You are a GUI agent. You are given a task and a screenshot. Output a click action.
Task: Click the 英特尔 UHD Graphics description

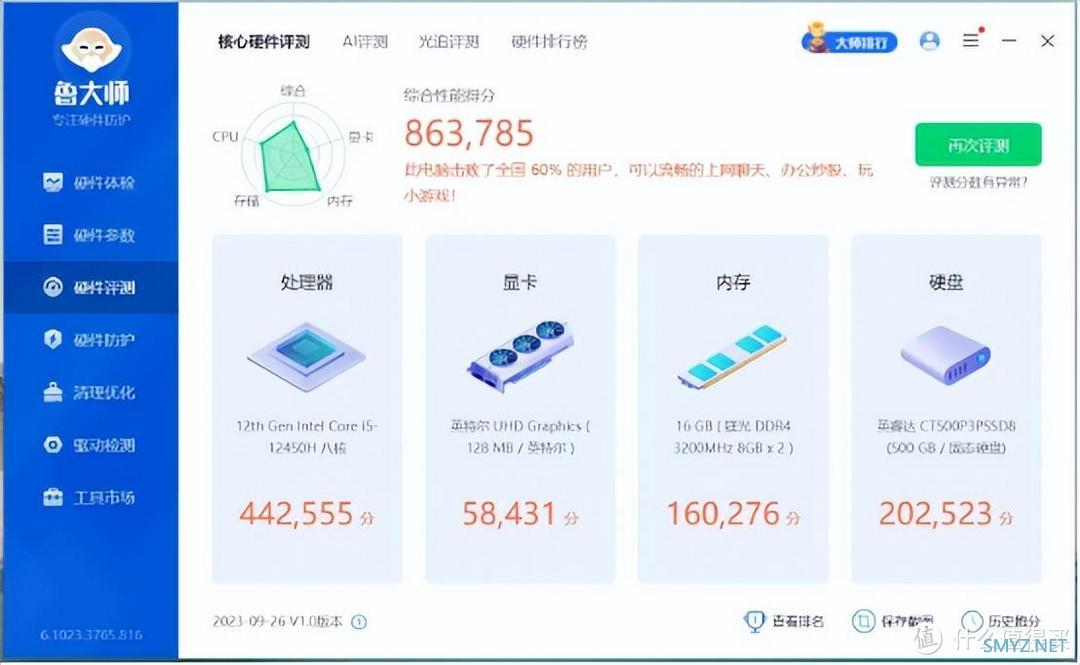tap(520, 437)
